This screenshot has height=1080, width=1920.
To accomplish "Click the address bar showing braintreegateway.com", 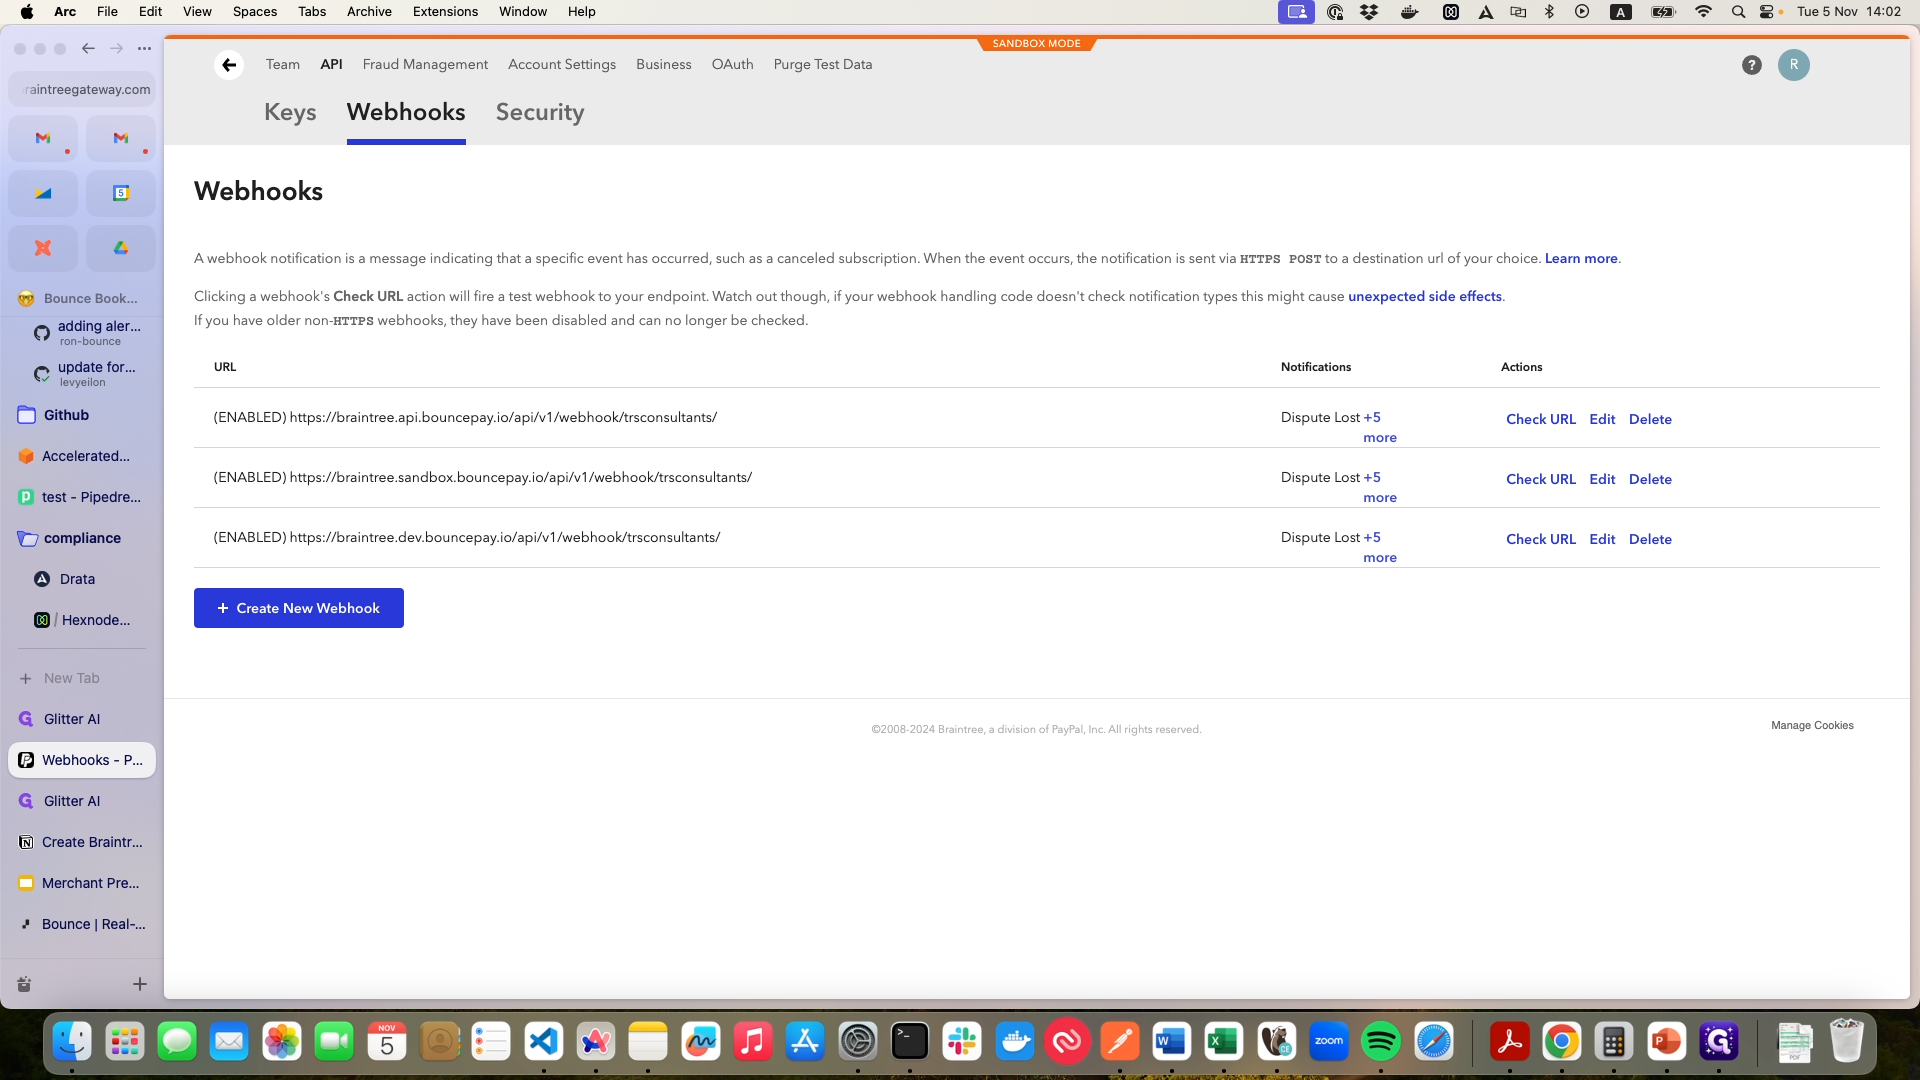I will [82, 89].
